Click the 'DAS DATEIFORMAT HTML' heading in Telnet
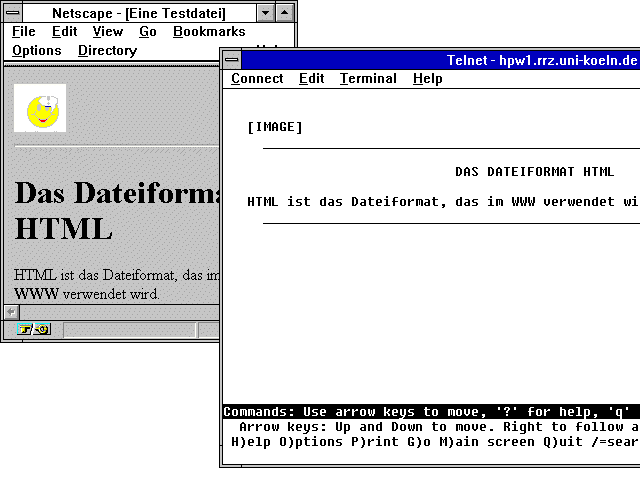The image size is (640, 480). pyautogui.click(x=535, y=171)
